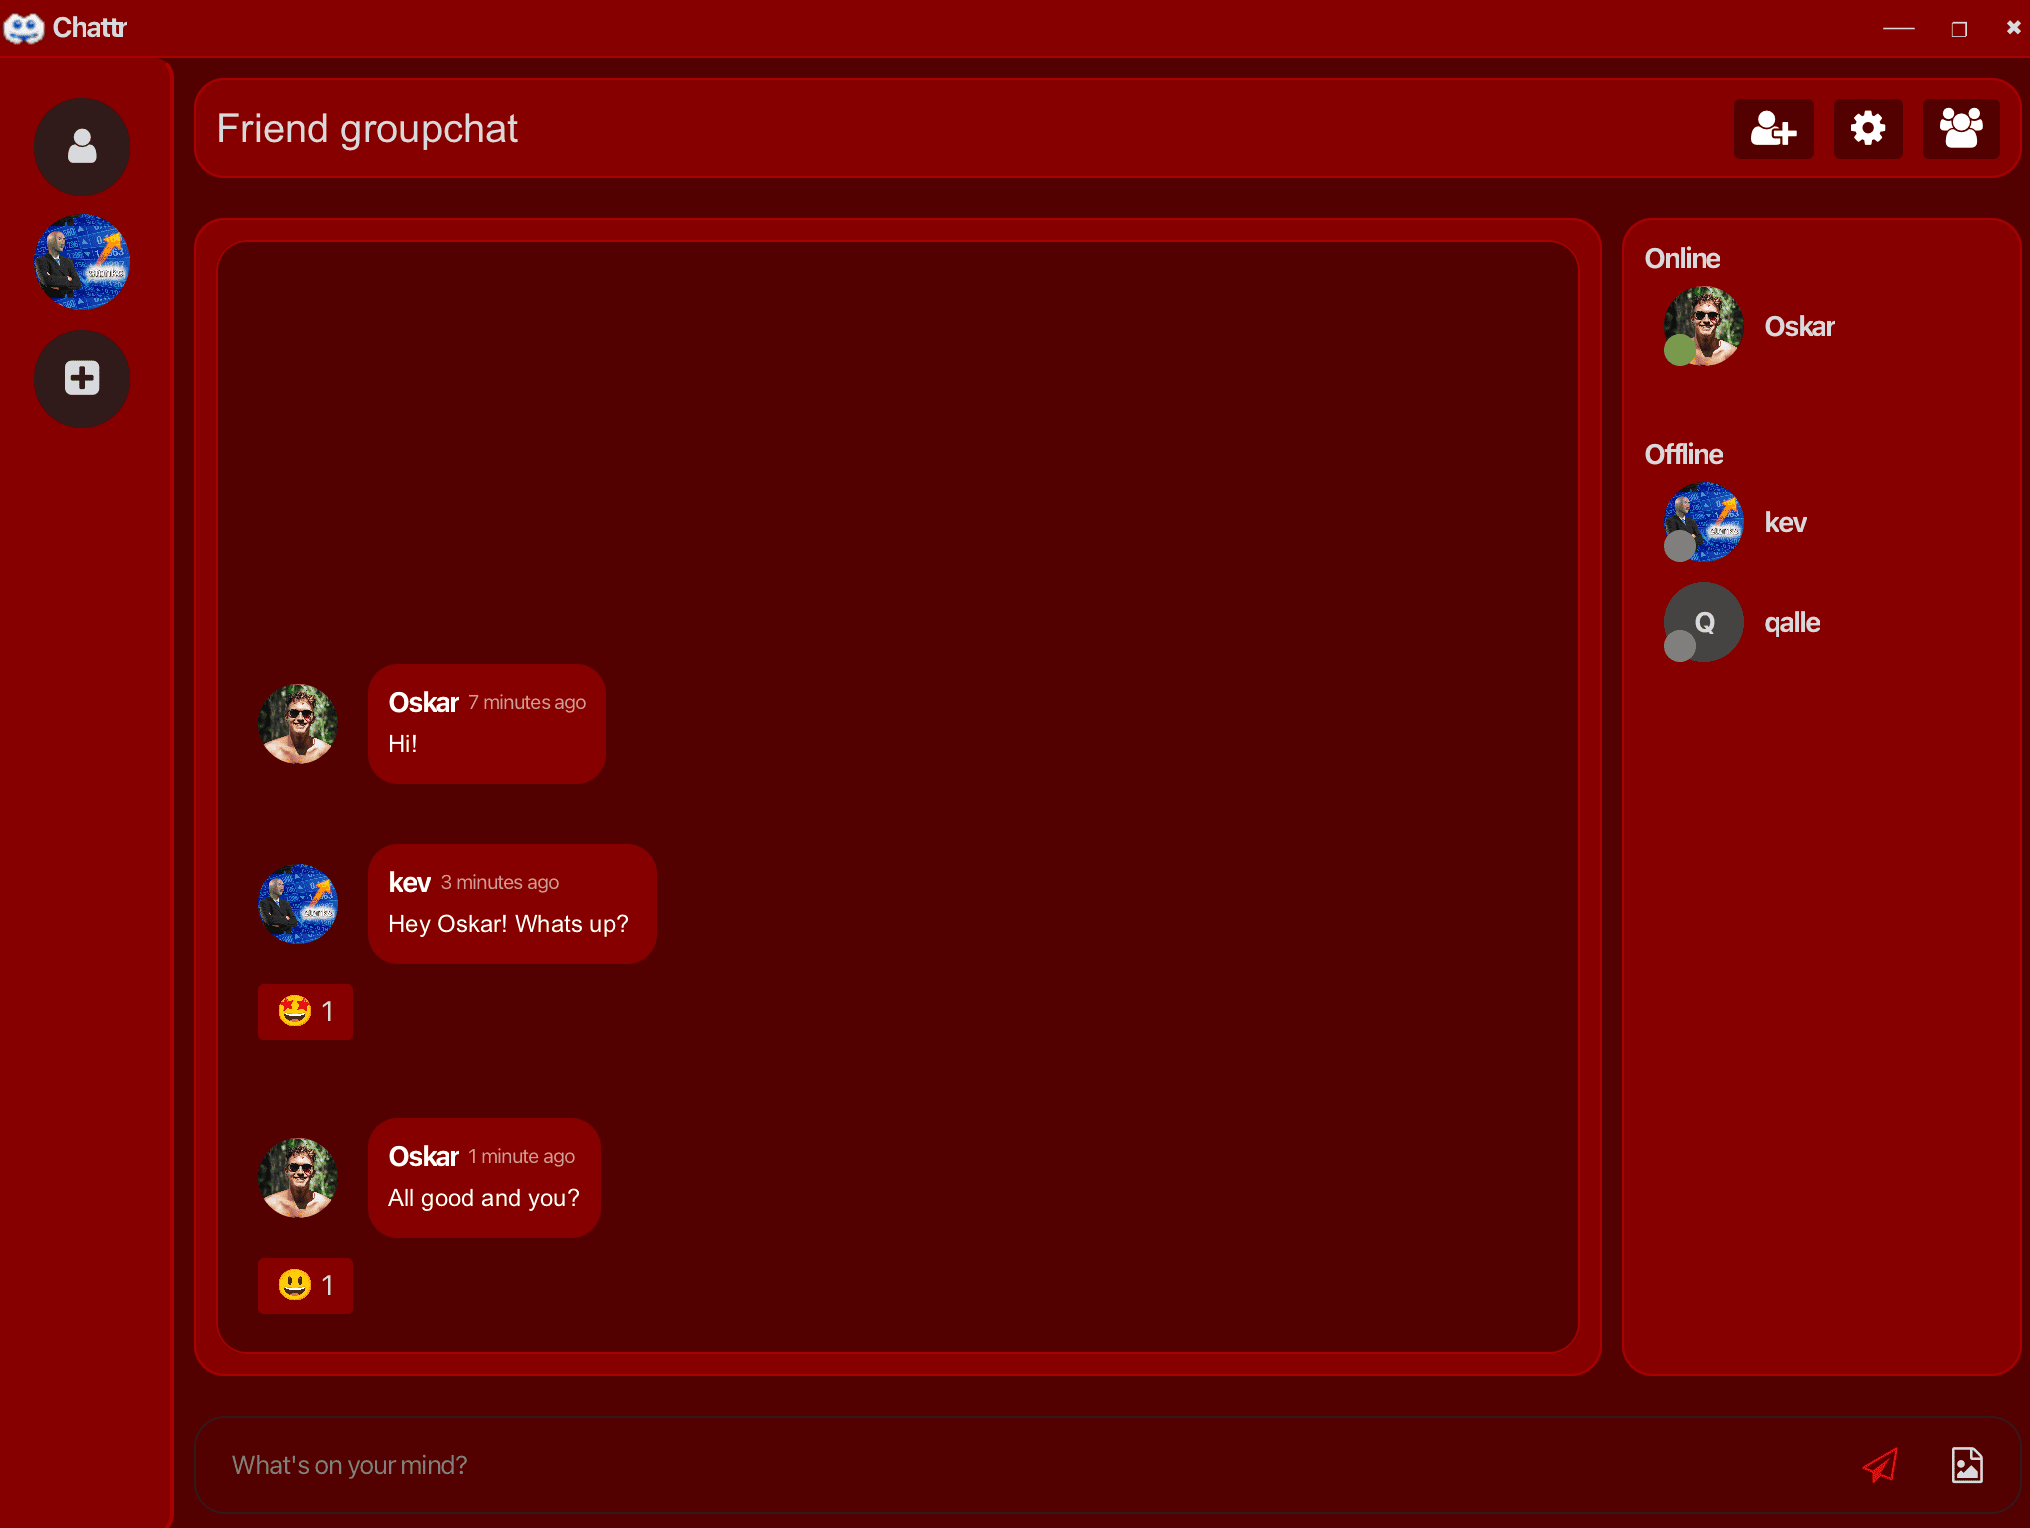Attach an image using picture icon
The height and width of the screenshot is (1528, 2030).
tap(1967, 1465)
